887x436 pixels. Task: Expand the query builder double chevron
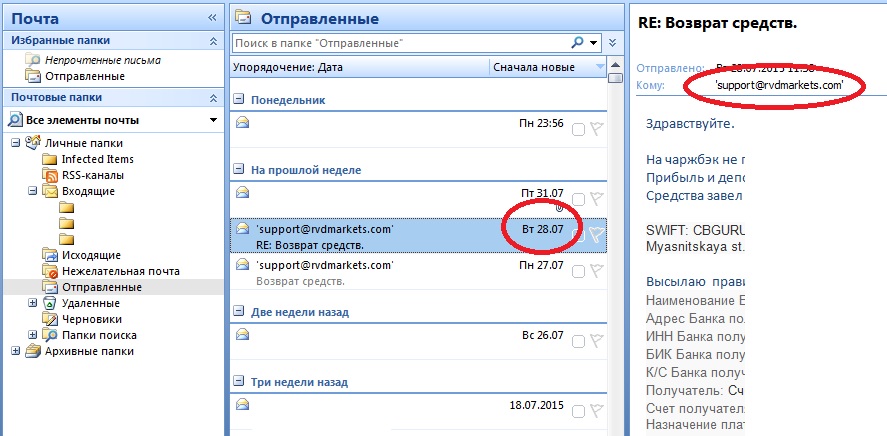612,42
